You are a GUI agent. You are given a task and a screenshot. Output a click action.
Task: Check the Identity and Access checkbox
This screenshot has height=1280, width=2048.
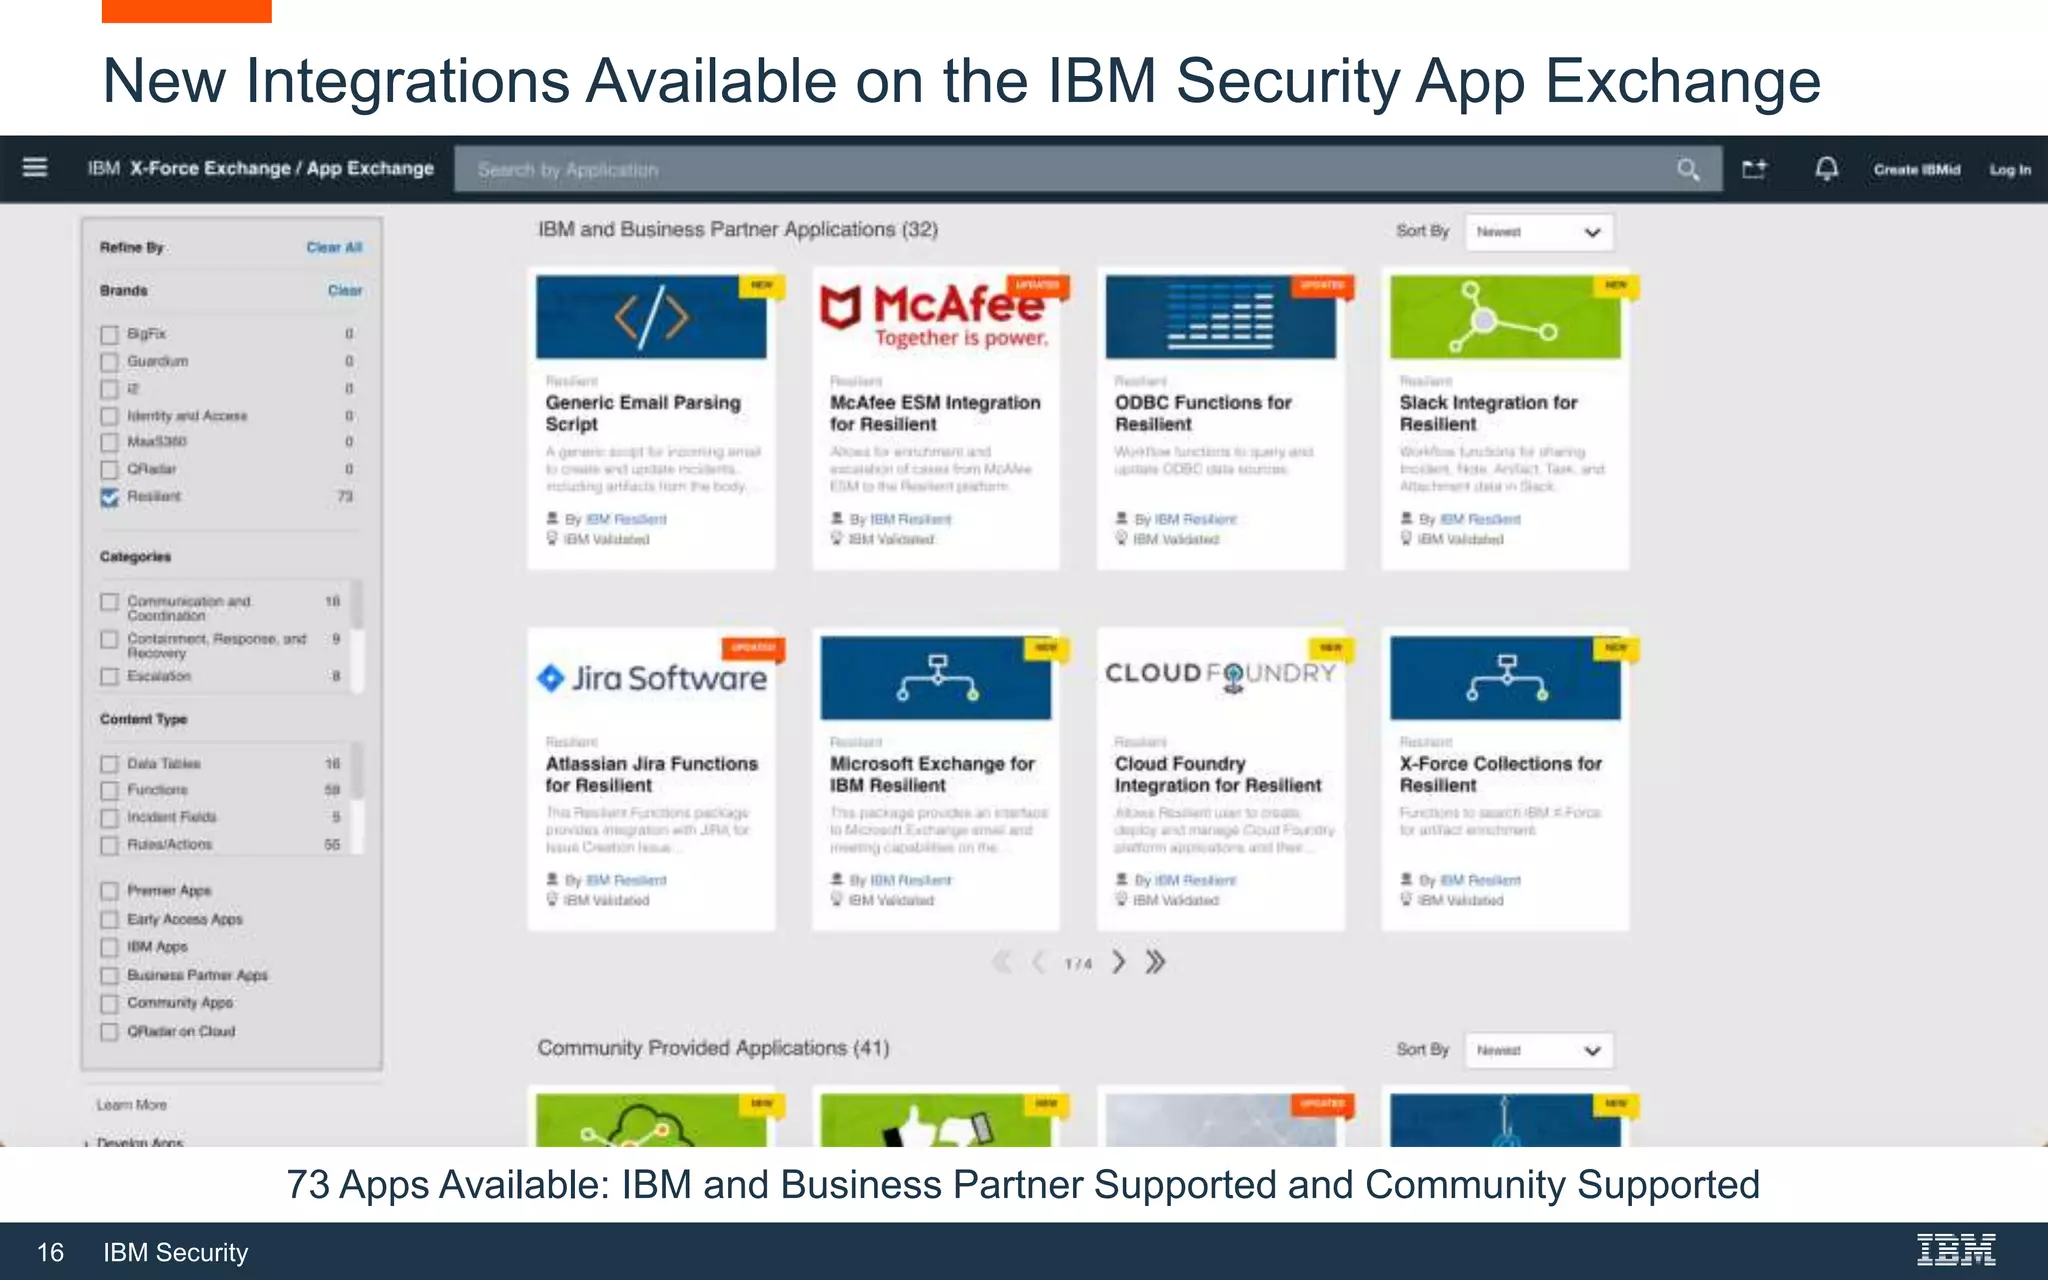coord(109,415)
